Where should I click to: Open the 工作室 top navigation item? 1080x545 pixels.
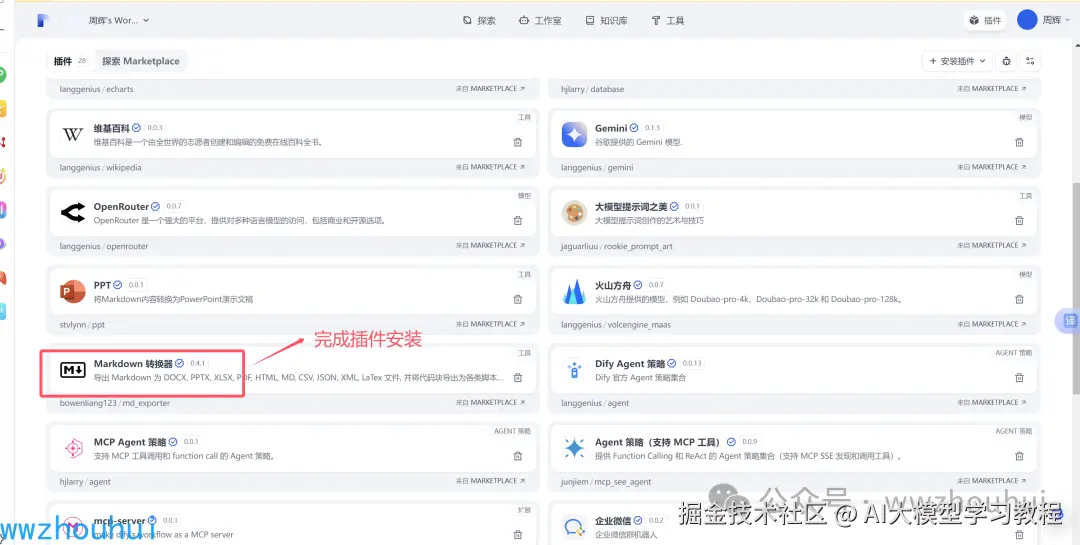[540, 21]
